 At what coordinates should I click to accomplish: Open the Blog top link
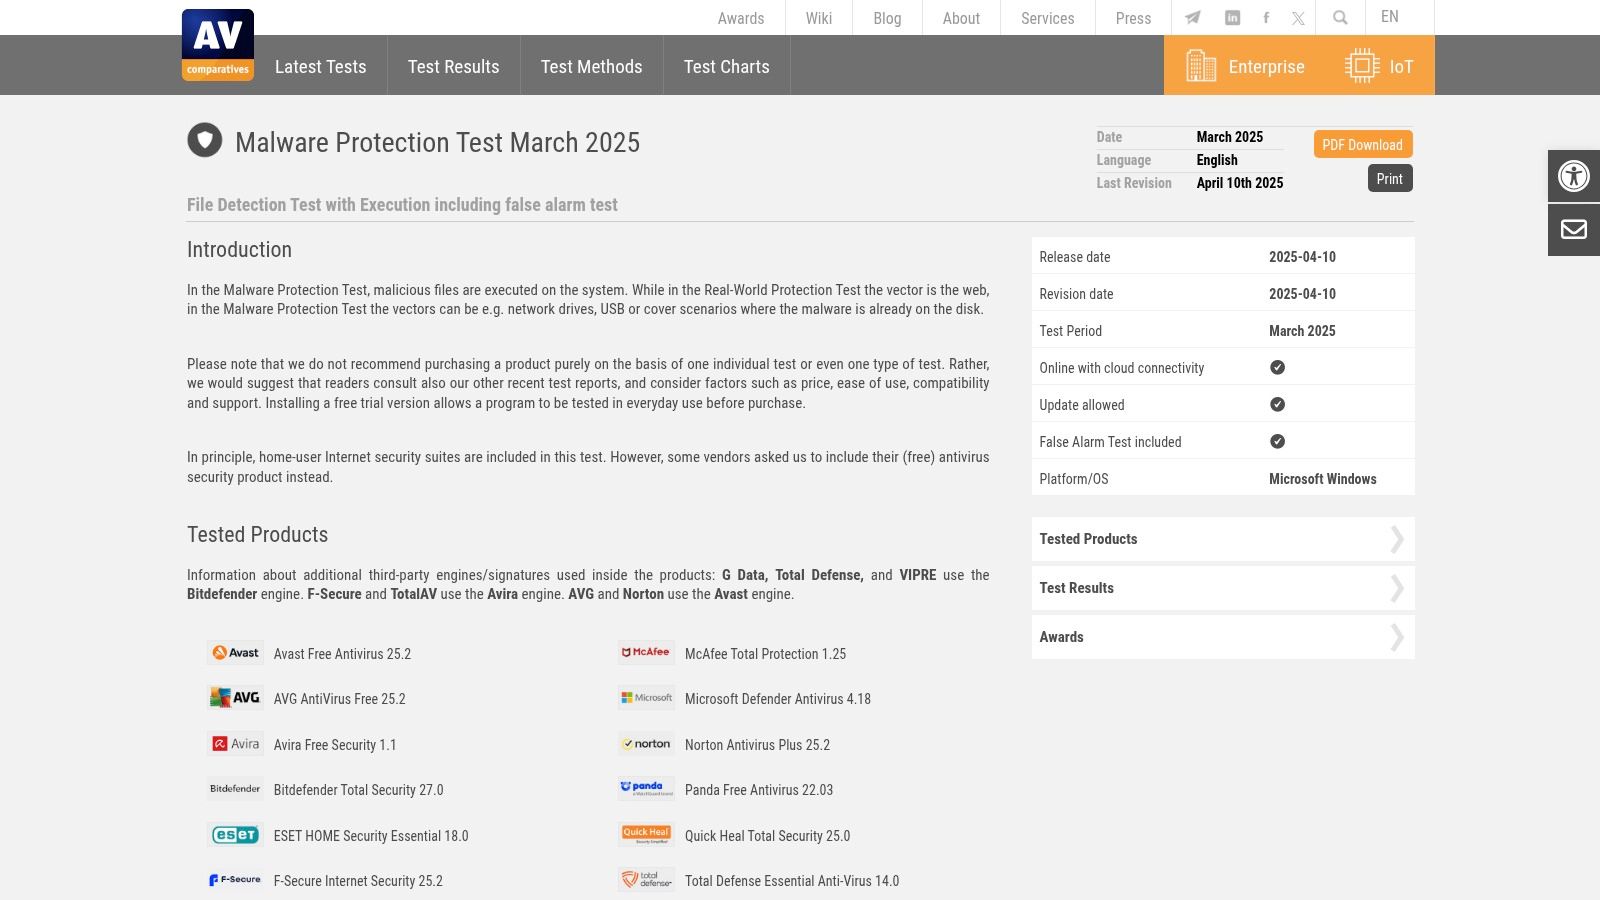coord(887,18)
